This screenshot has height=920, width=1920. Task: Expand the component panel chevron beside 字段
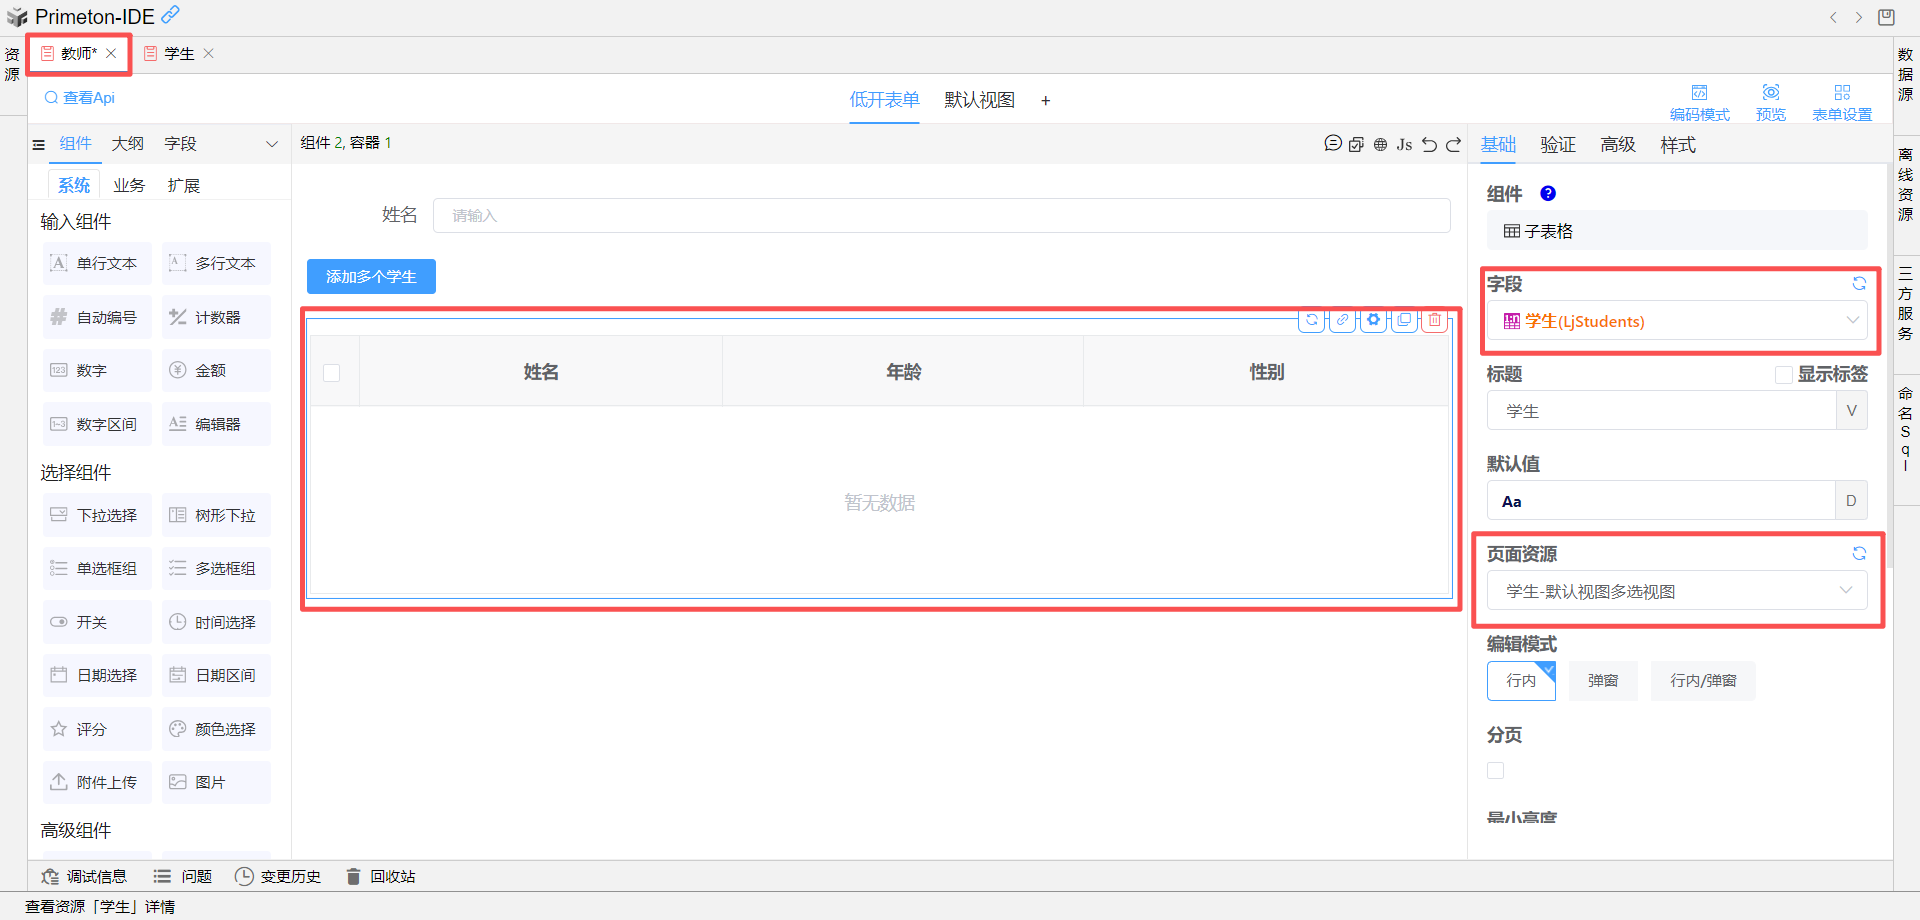pos(271,144)
